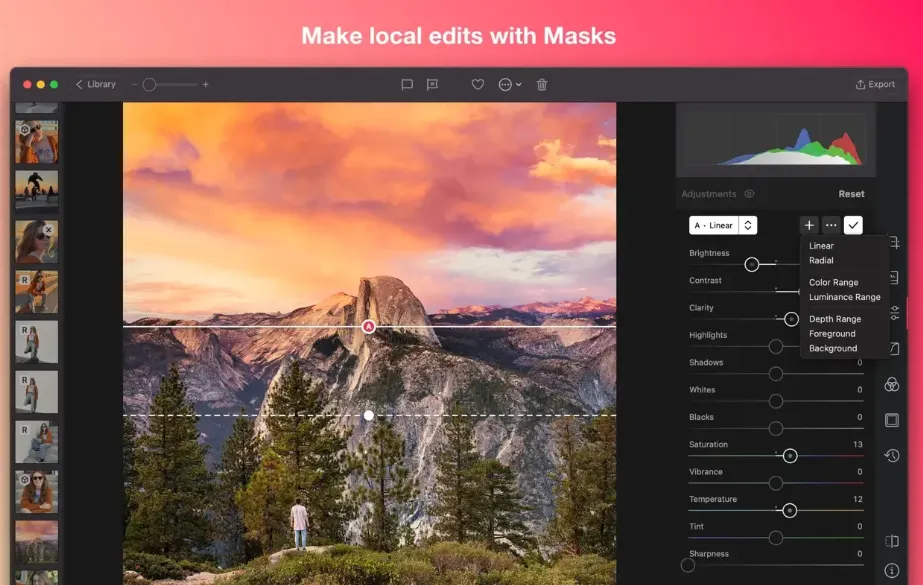Click the Reset button
This screenshot has width=923, height=585.
851,194
